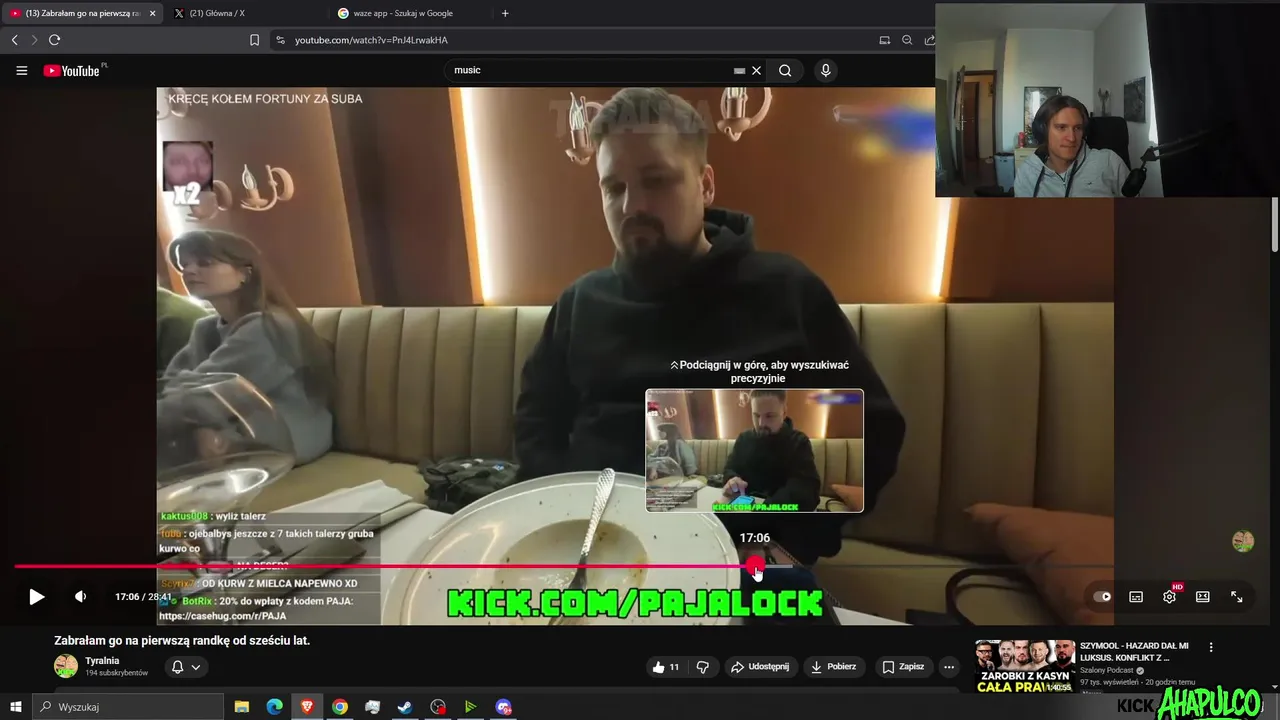Viewport: 1280px width, 720px height.
Task: Click the Wyszukaj taskbar search box
Action: pos(128,707)
